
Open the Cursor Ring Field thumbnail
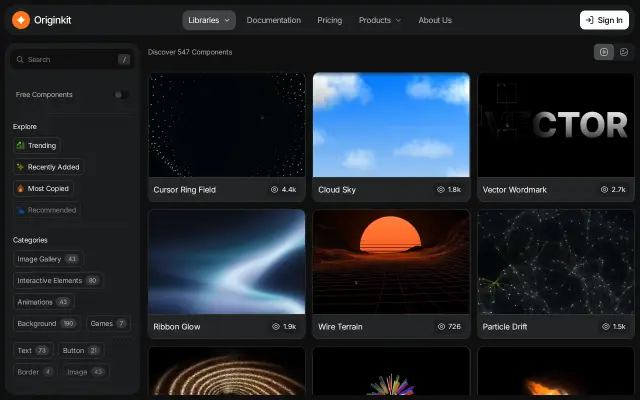tap(227, 125)
